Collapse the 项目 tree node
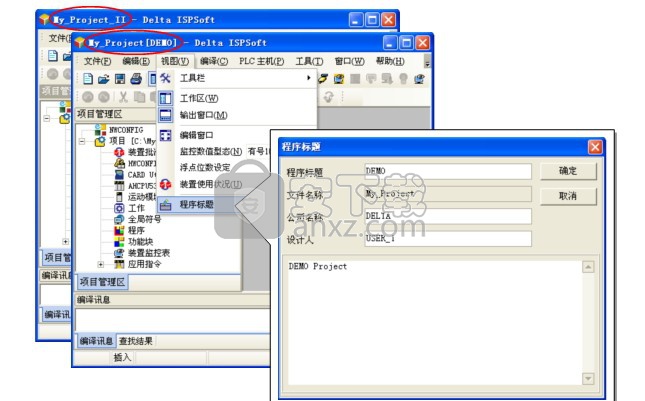The height and width of the screenshot is (401, 645). click(82, 141)
